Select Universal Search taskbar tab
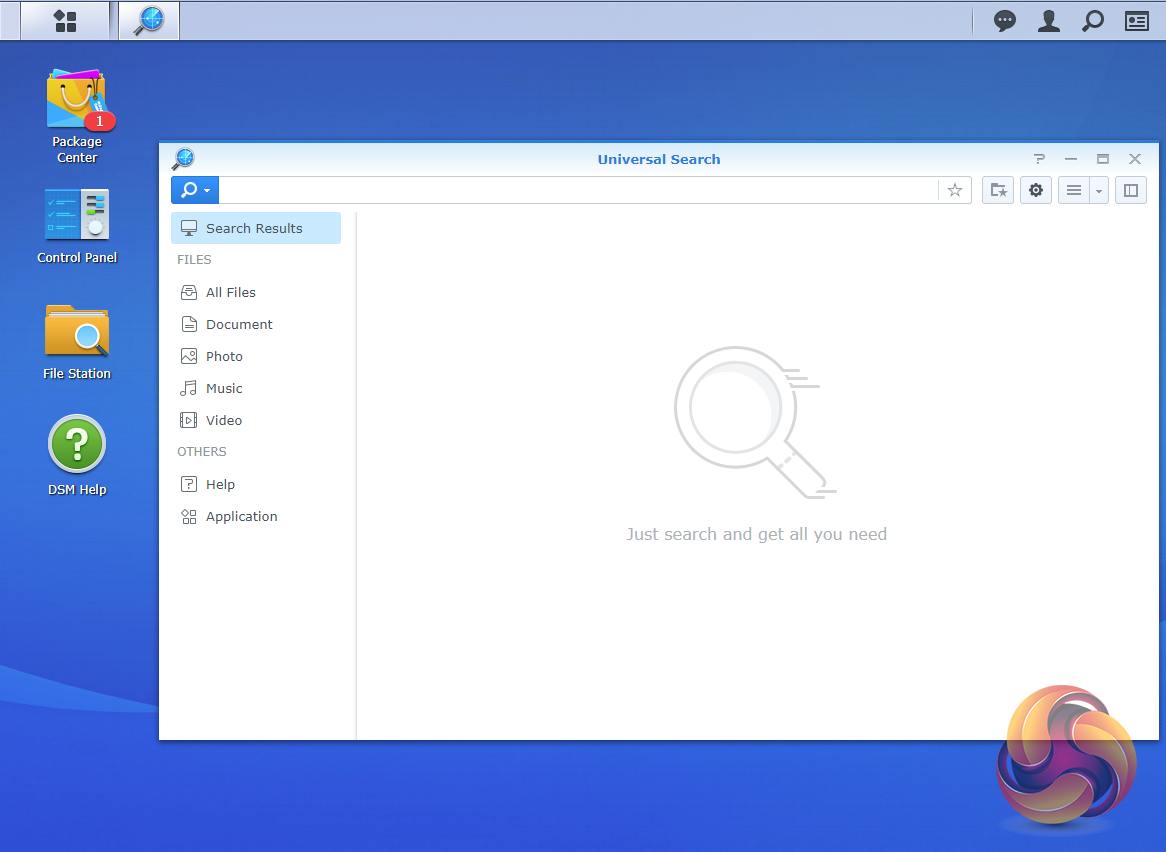Viewport: 1166px width, 852px height. pyautogui.click(x=149, y=21)
